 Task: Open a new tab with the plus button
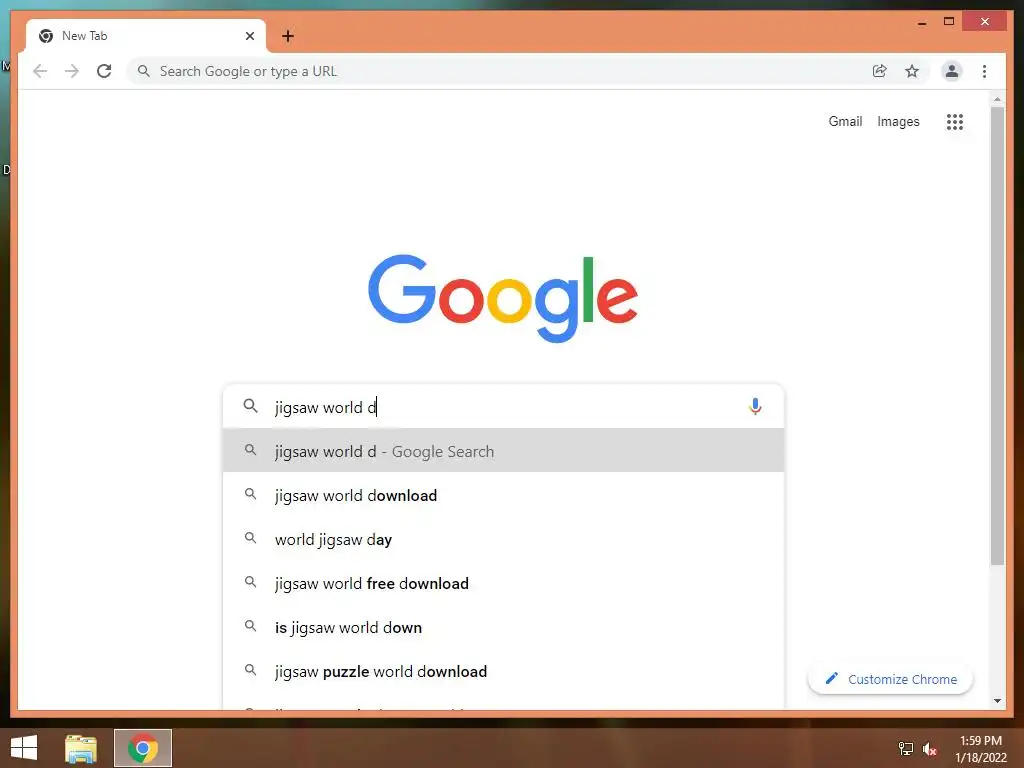tap(288, 36)
